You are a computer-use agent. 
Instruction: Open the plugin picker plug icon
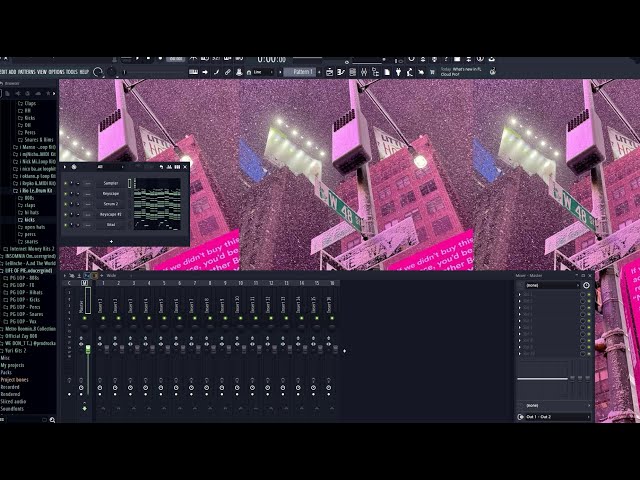tap(398, 72)
